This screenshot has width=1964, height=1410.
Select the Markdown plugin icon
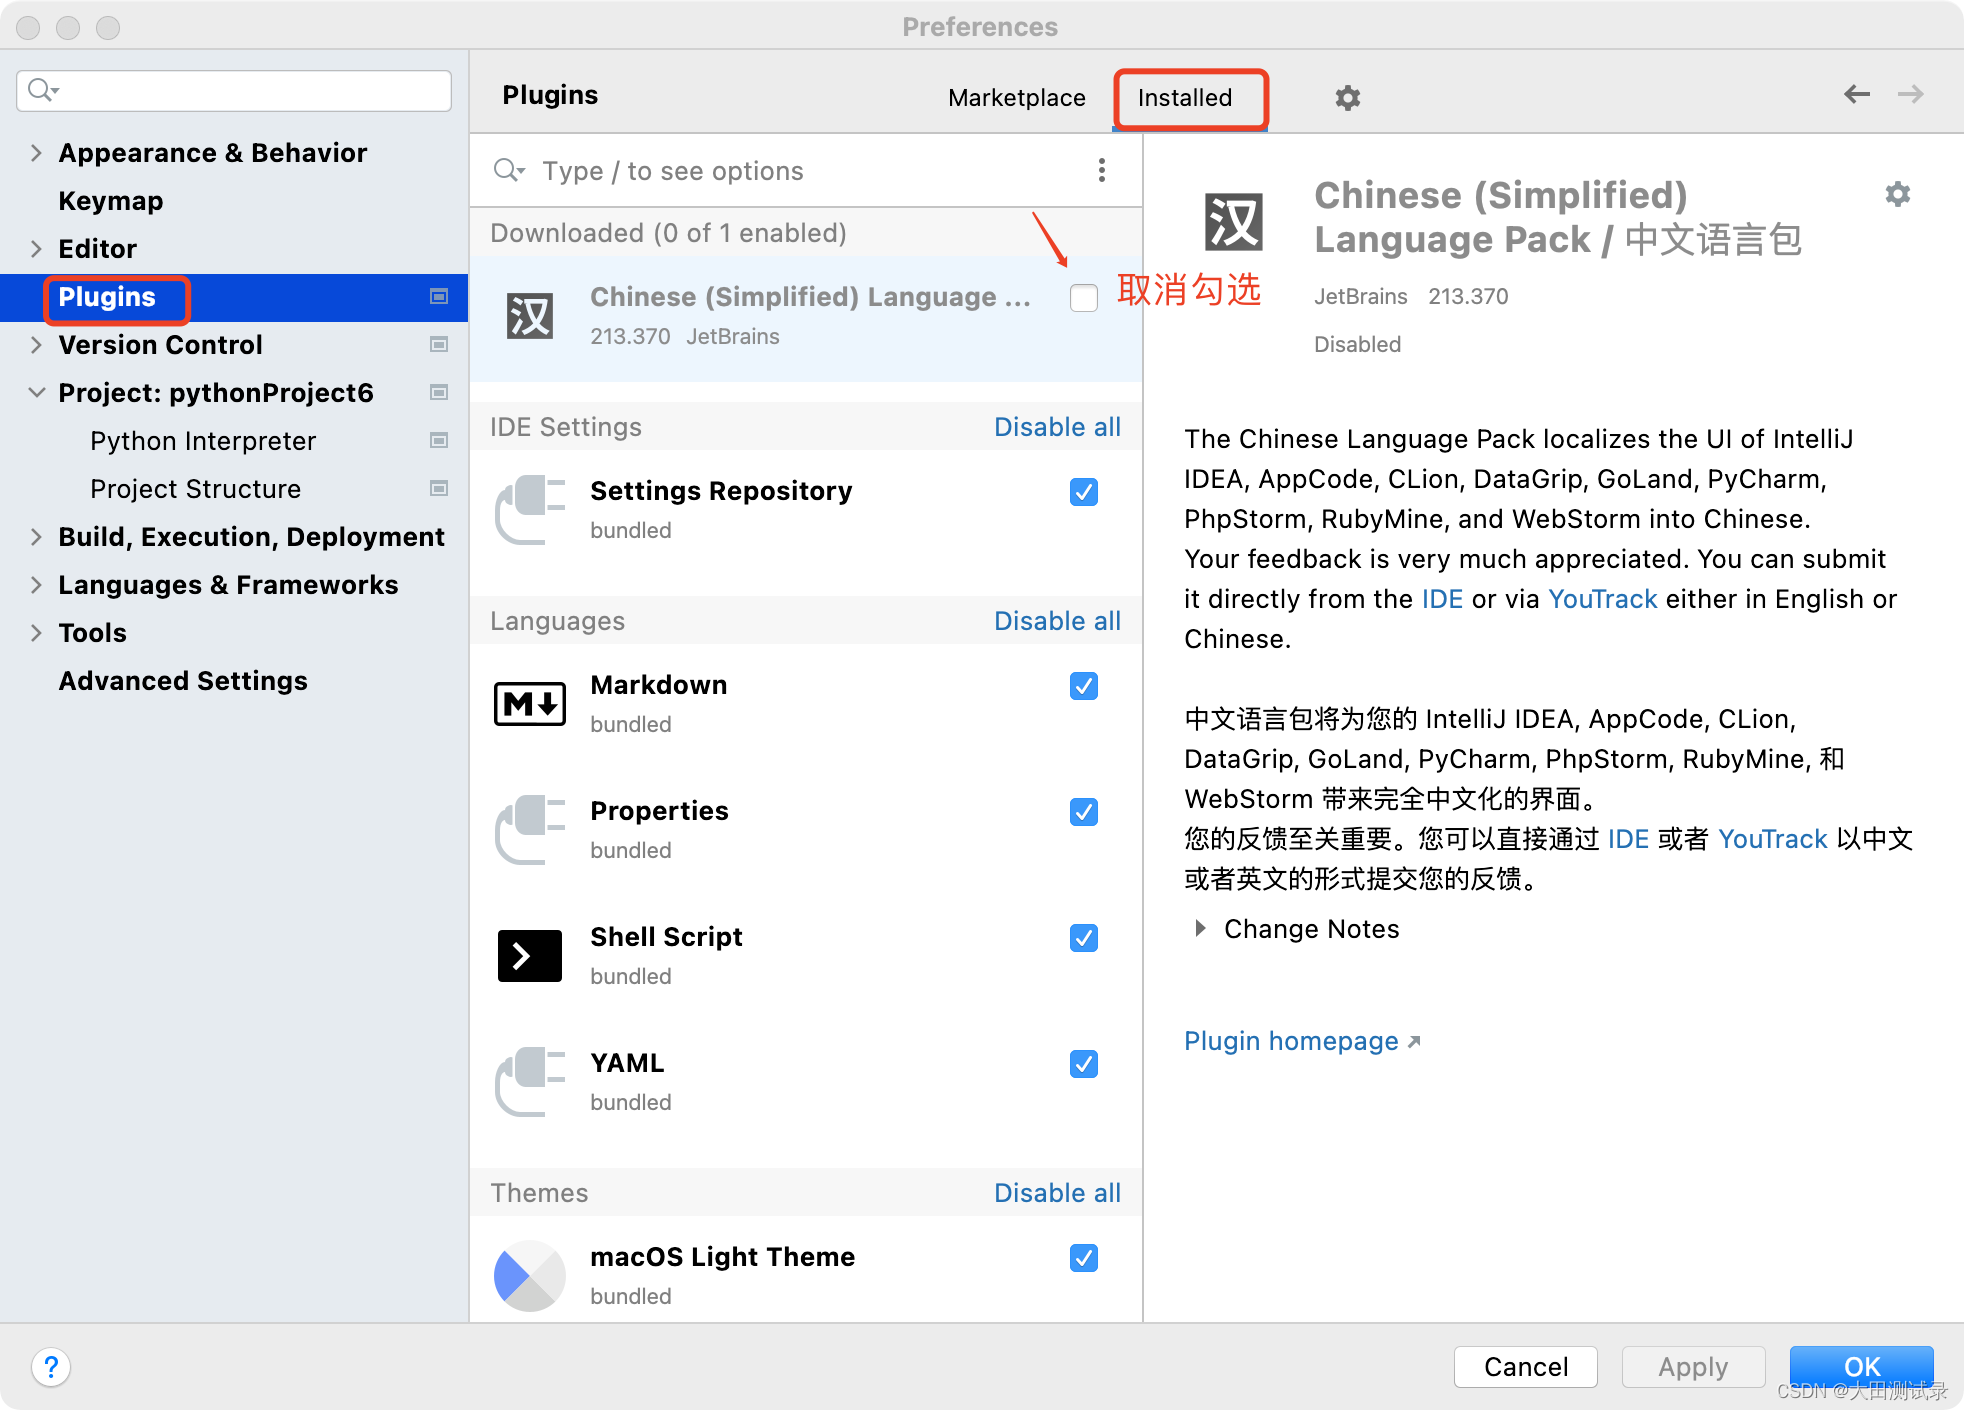click(529, 704)
